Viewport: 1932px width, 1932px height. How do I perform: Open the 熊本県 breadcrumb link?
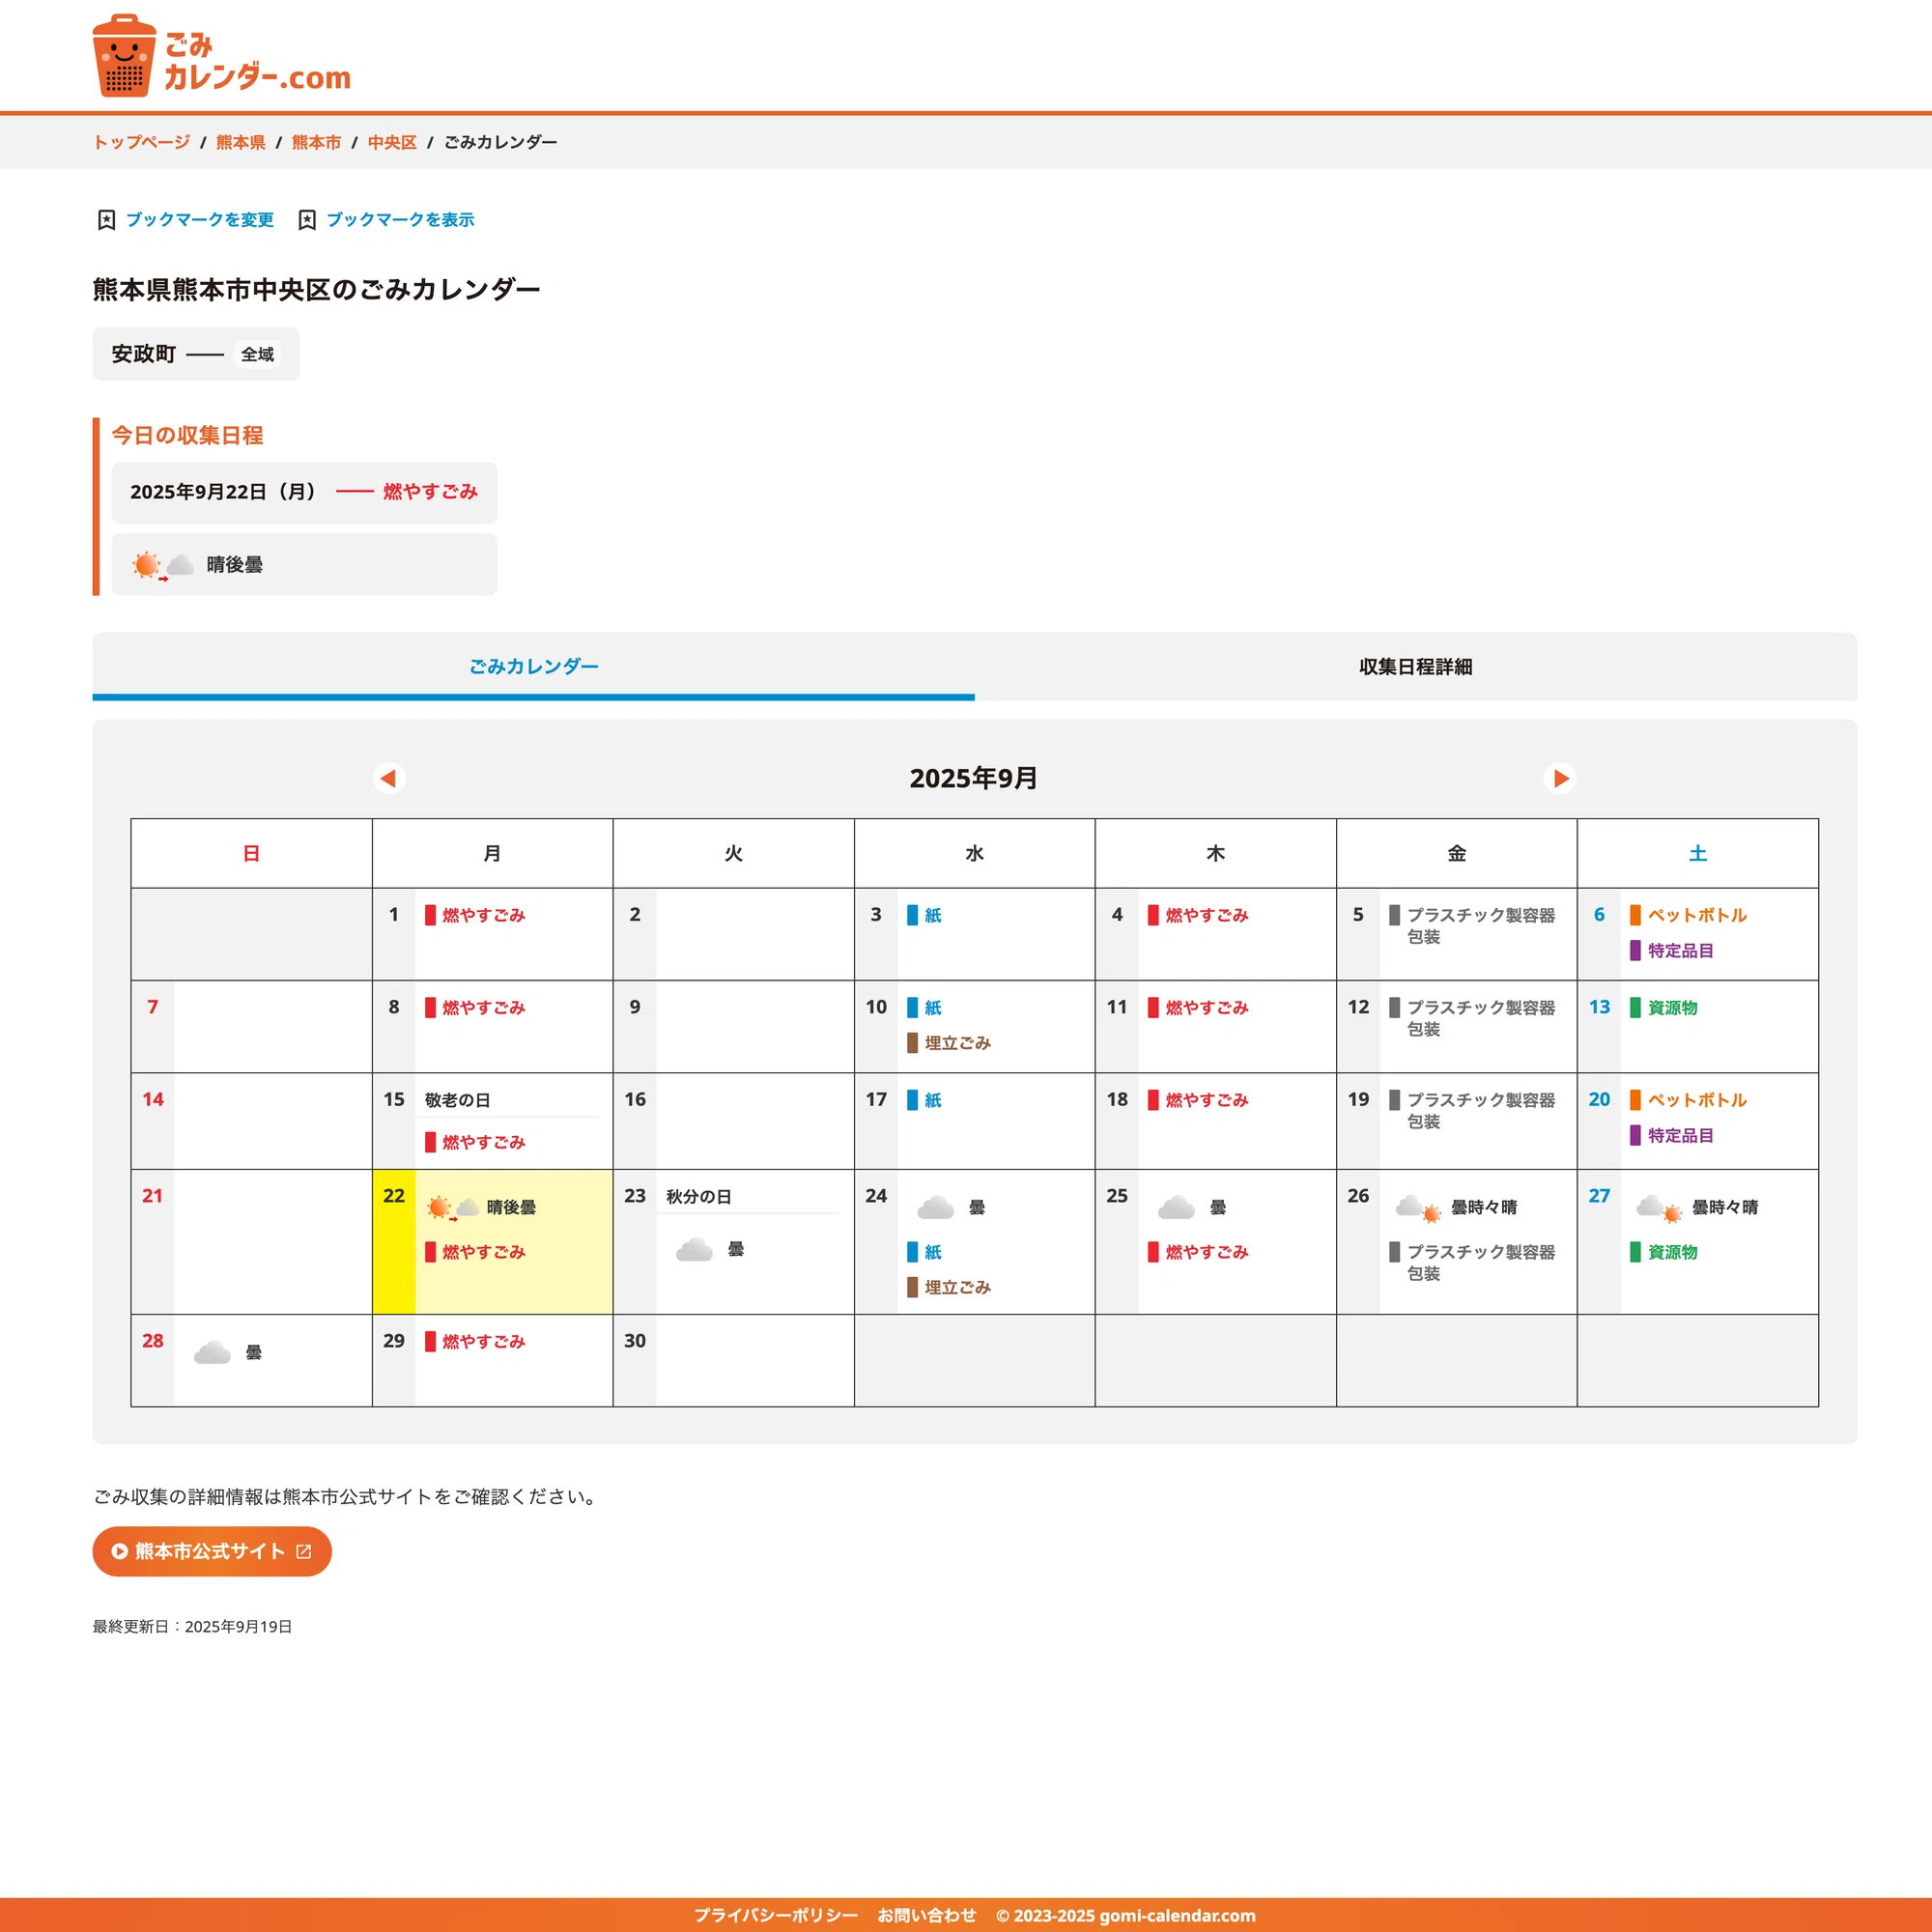coord(241,142)
